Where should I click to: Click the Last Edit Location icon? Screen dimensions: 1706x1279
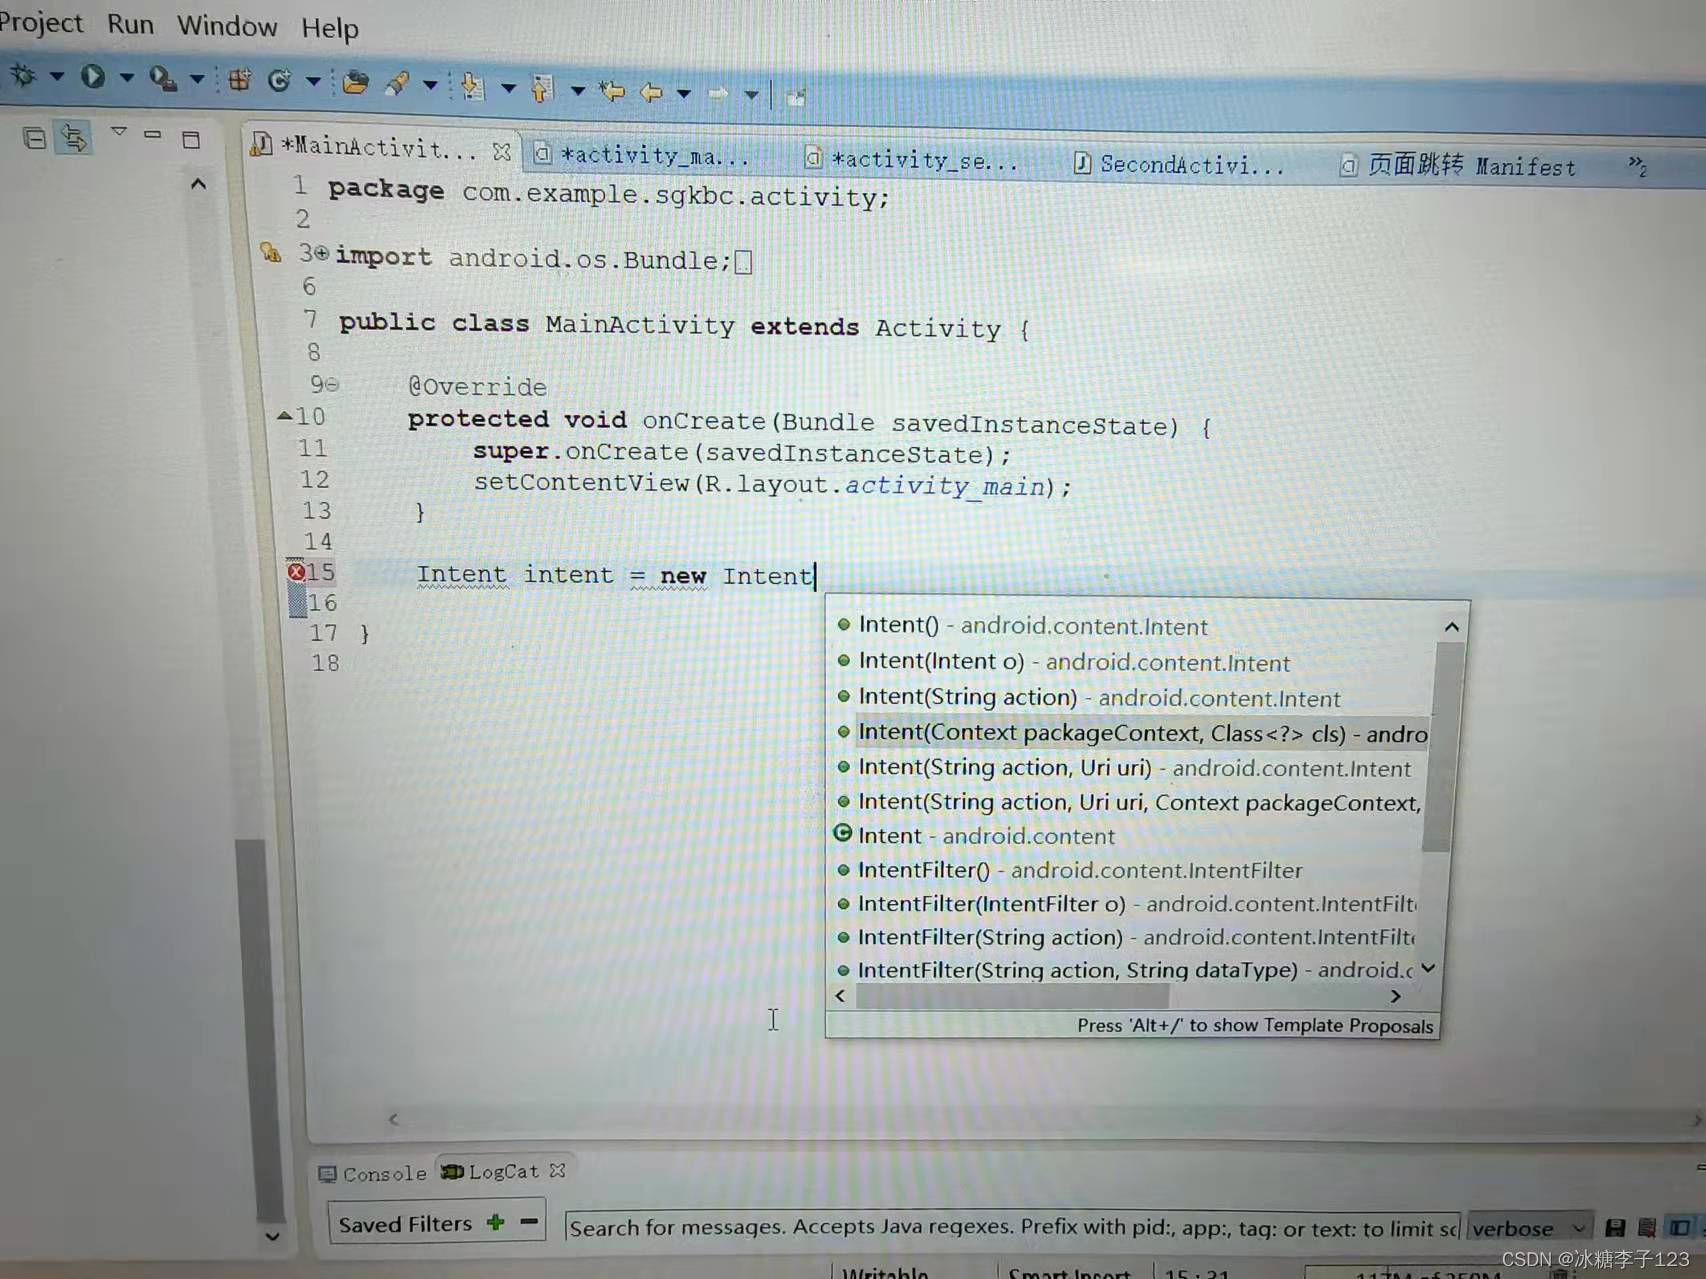tap(612, 91)
